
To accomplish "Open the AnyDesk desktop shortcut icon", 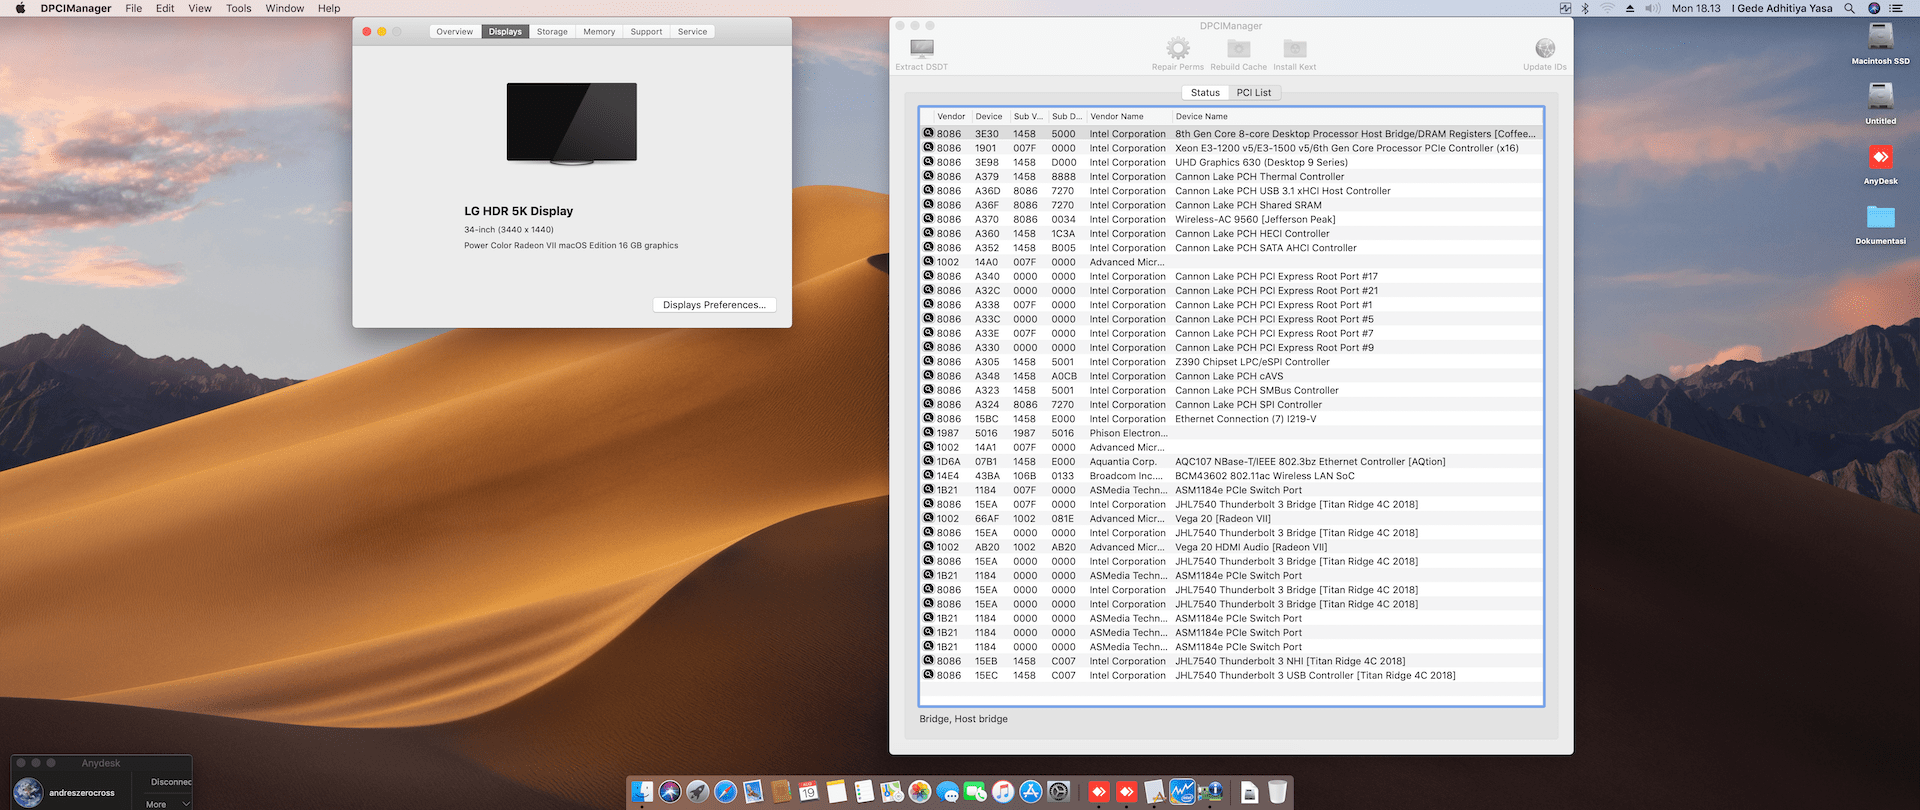I will click(1880, 158).
